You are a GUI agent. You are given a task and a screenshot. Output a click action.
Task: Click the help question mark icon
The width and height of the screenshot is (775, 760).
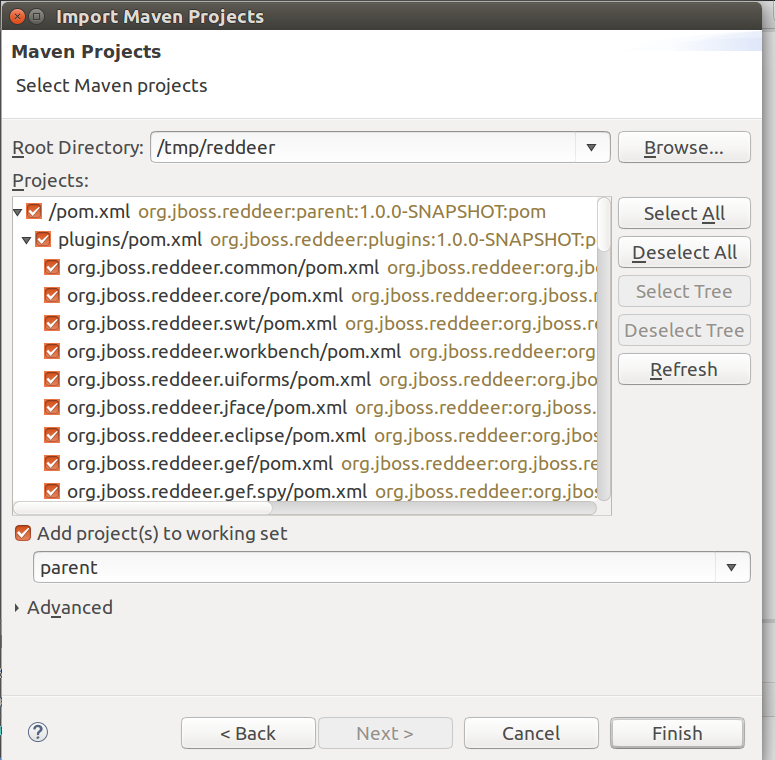(38, 732)
